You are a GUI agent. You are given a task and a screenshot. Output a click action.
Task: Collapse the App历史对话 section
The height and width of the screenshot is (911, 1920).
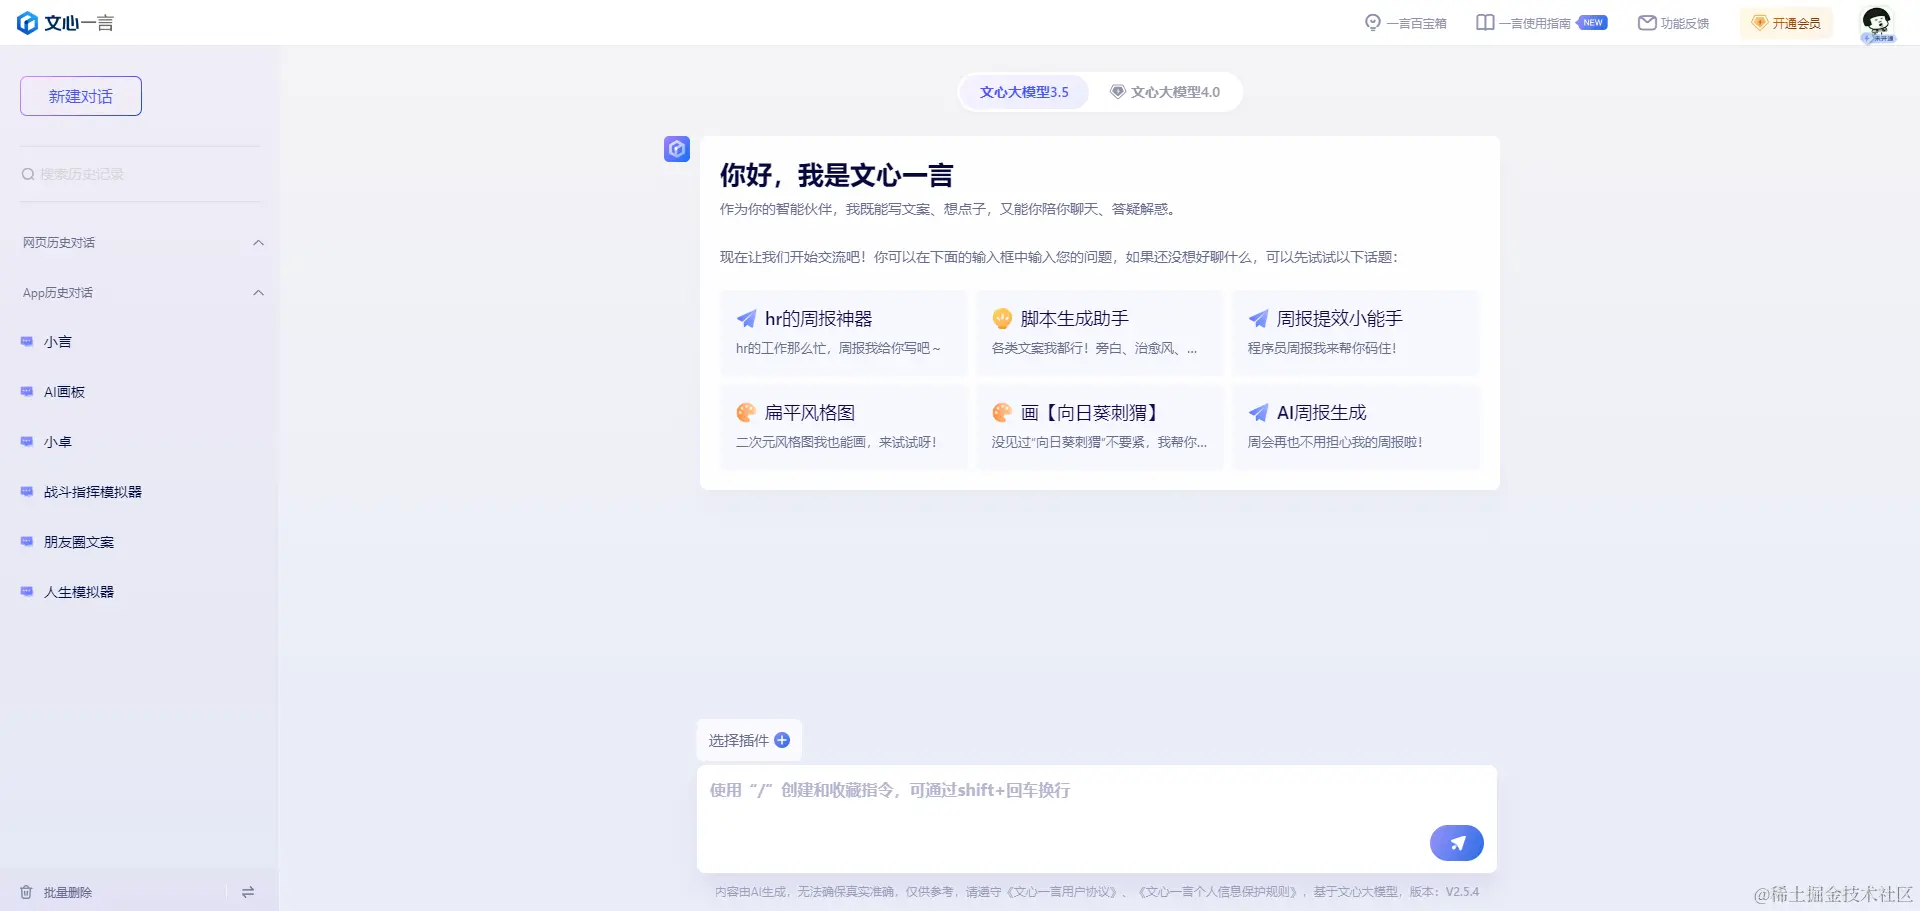point(258,293)
